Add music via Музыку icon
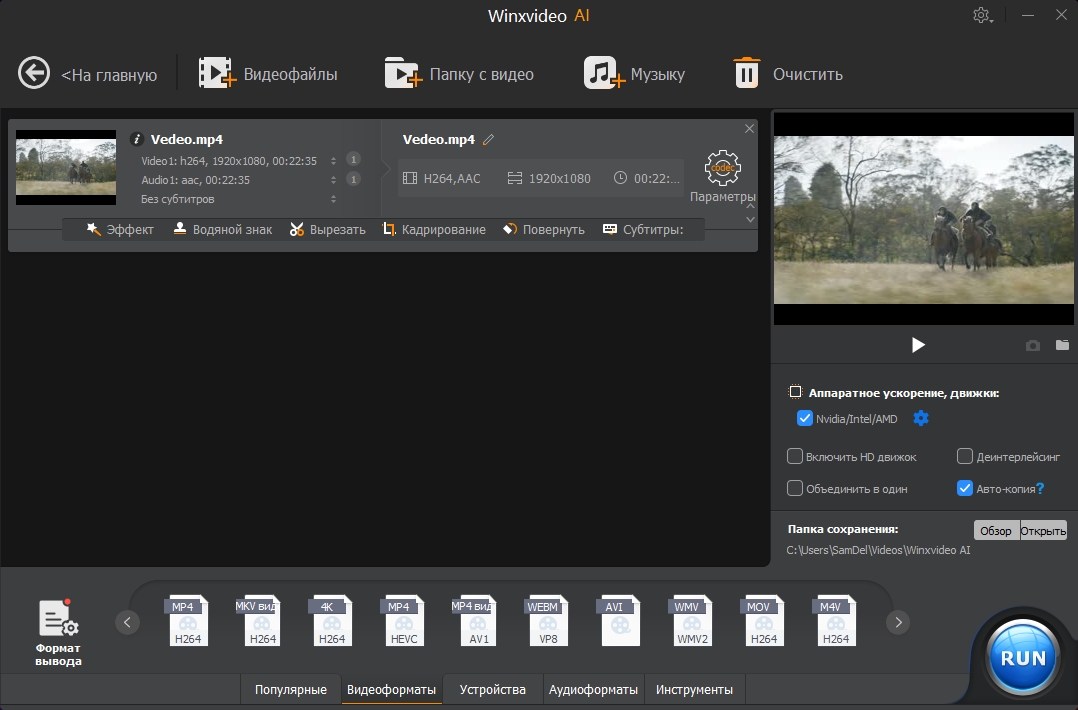This screenshot has width=1078, height=710. [601, 73]
